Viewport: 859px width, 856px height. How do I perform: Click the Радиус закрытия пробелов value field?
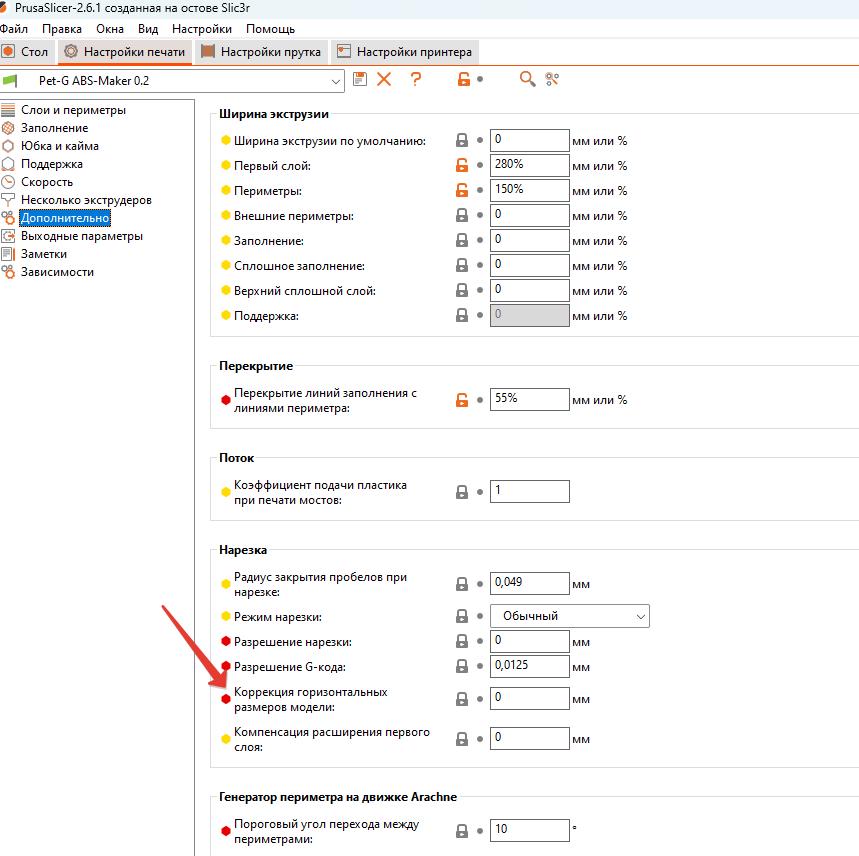529,583
